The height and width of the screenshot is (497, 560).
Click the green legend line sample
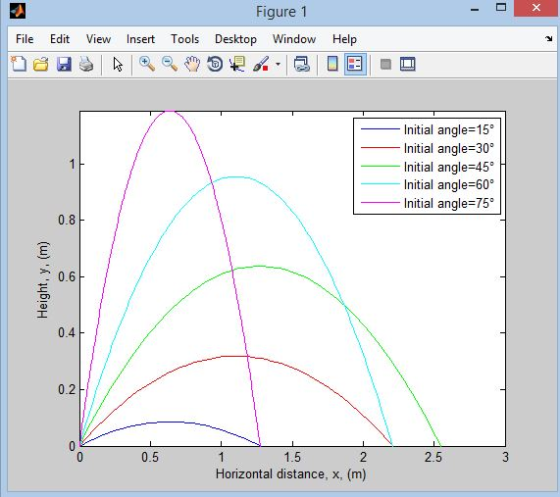pos(380,166)
